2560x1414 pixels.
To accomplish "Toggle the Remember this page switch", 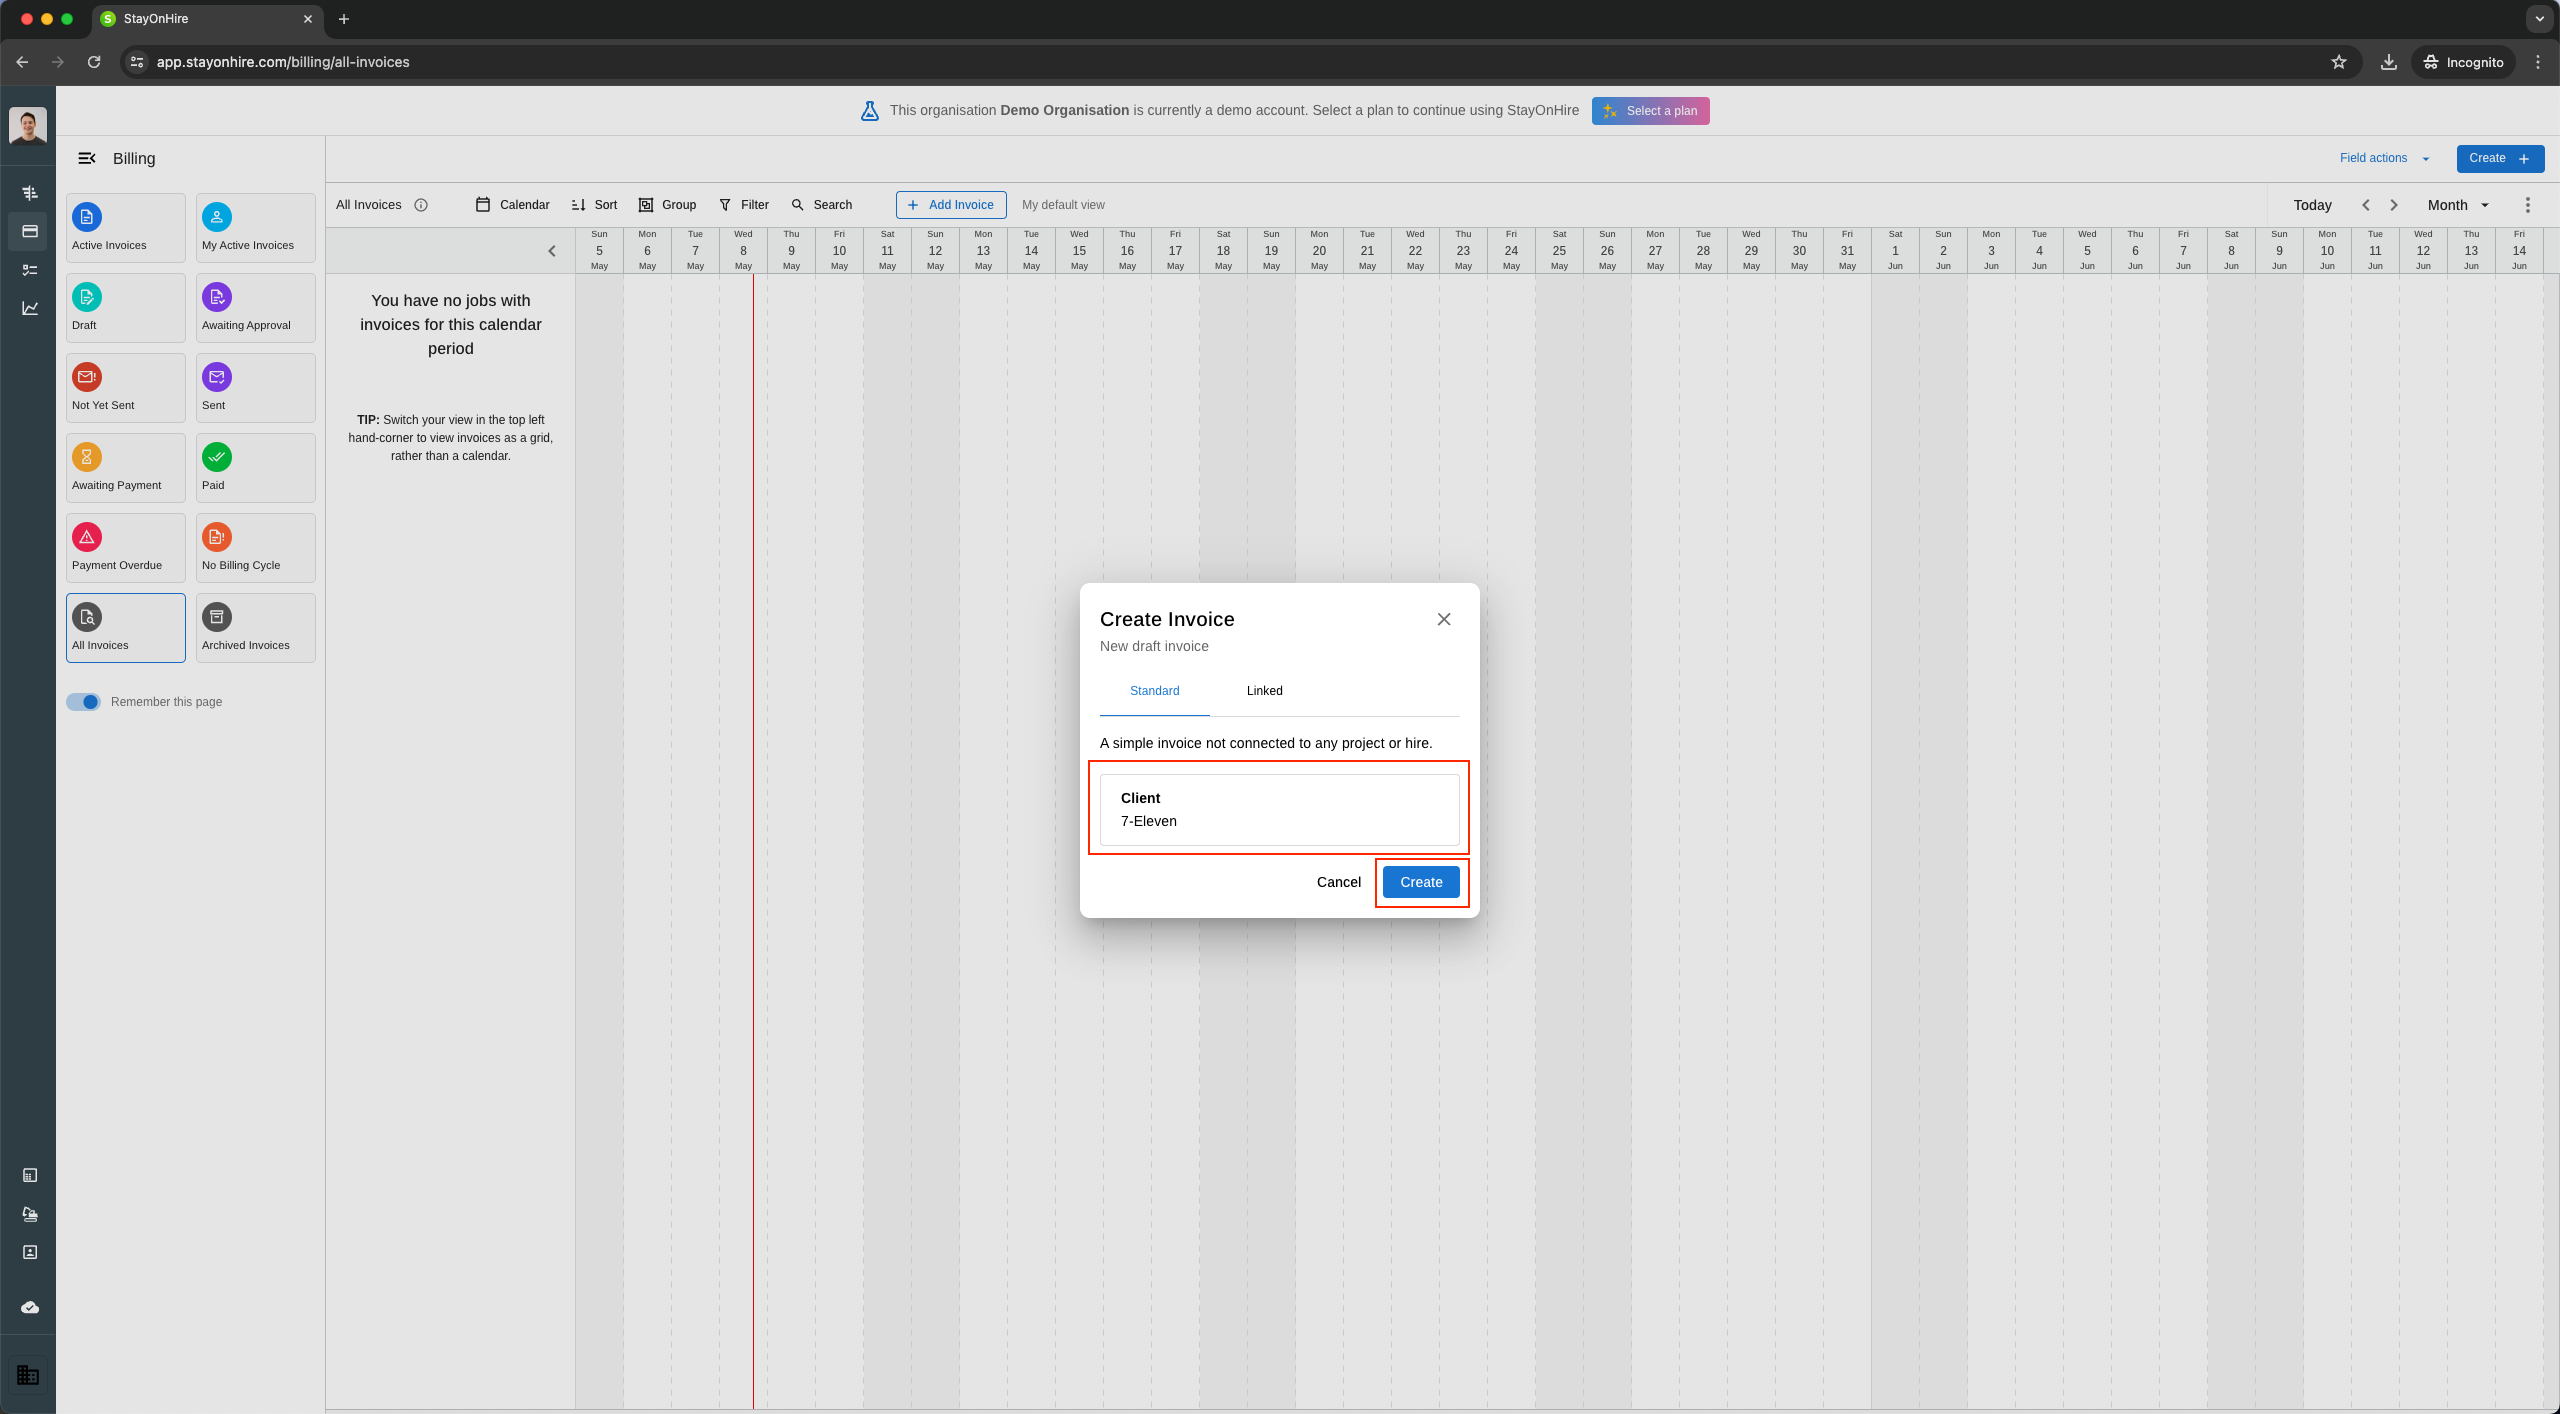I will [84, 702].
